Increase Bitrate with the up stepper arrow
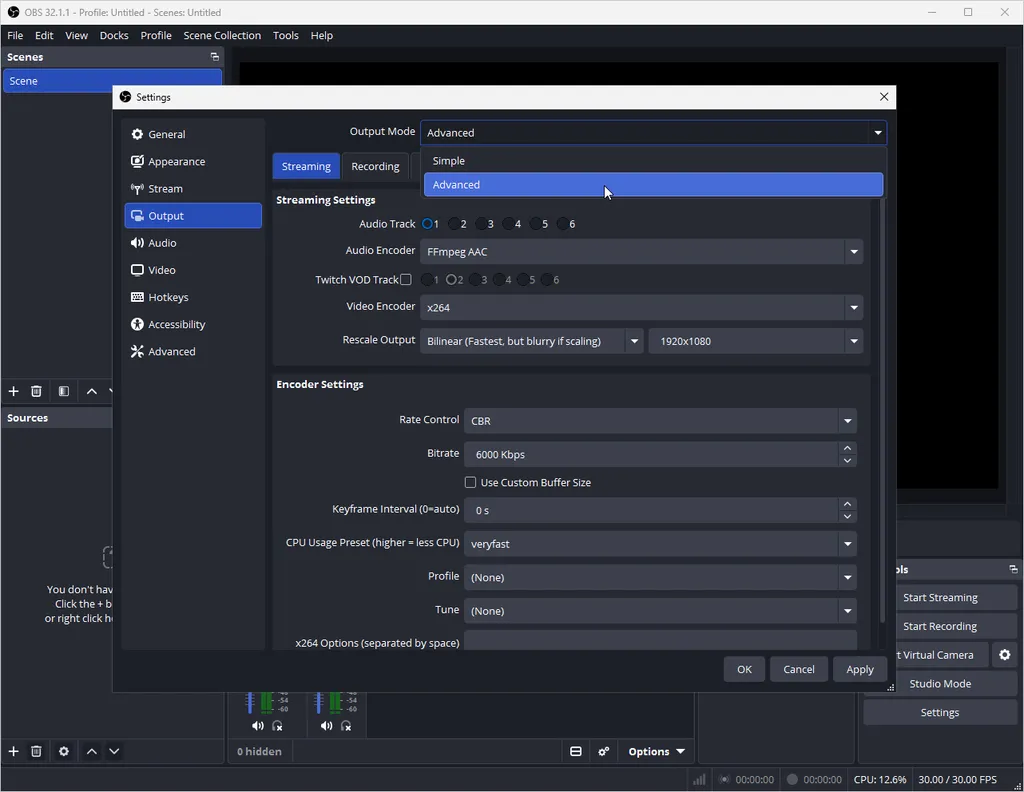Image resolution: width=1024 pixels, height=792 pixels. pos(847,448)
